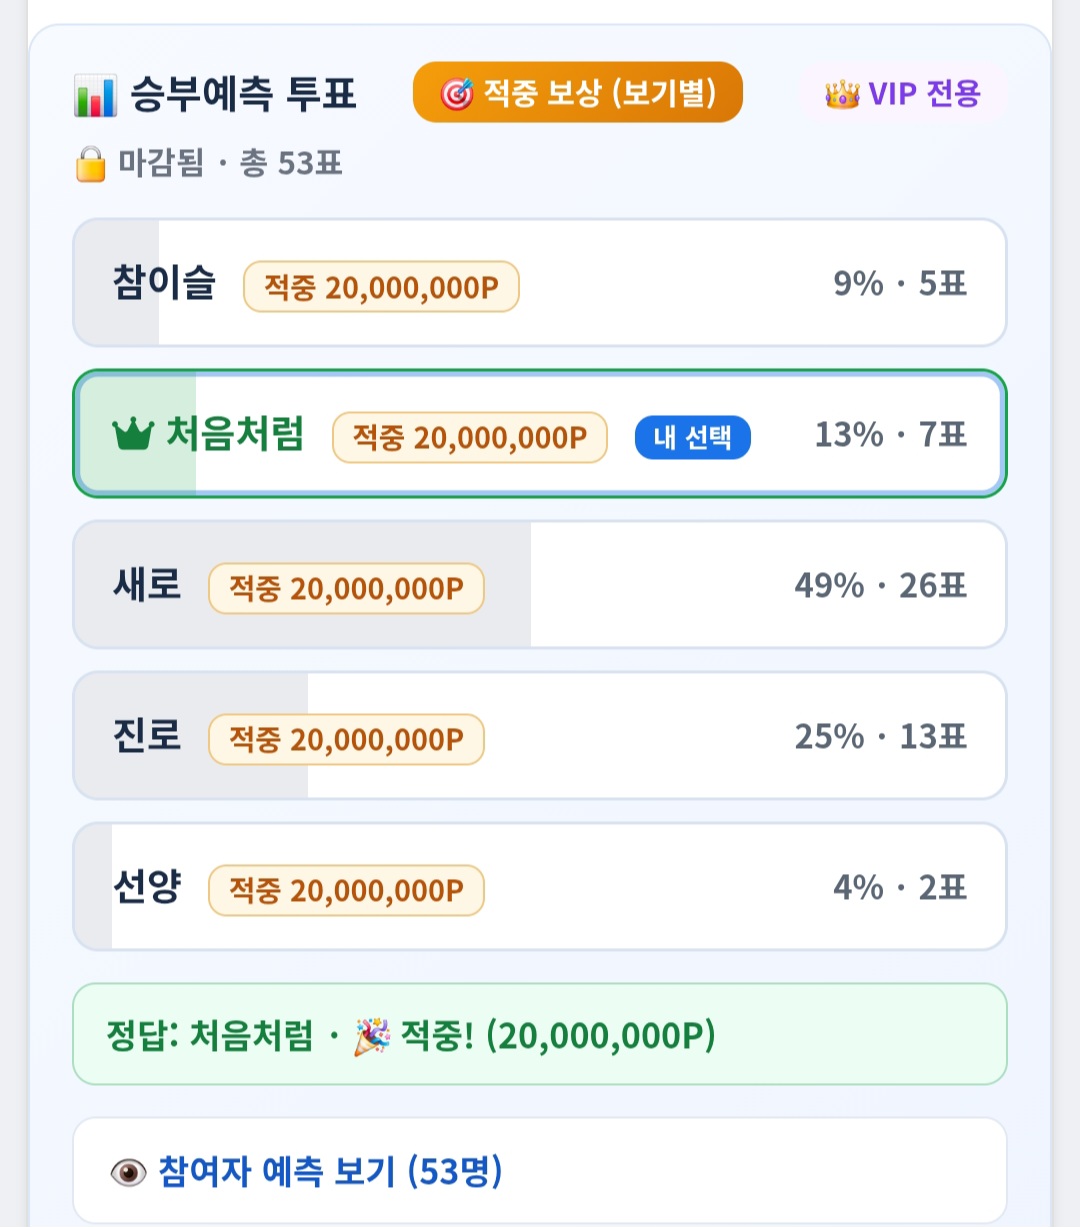Select the 선양 vote option
This screenshot has width=1080, height=1227.
point(540,887)
